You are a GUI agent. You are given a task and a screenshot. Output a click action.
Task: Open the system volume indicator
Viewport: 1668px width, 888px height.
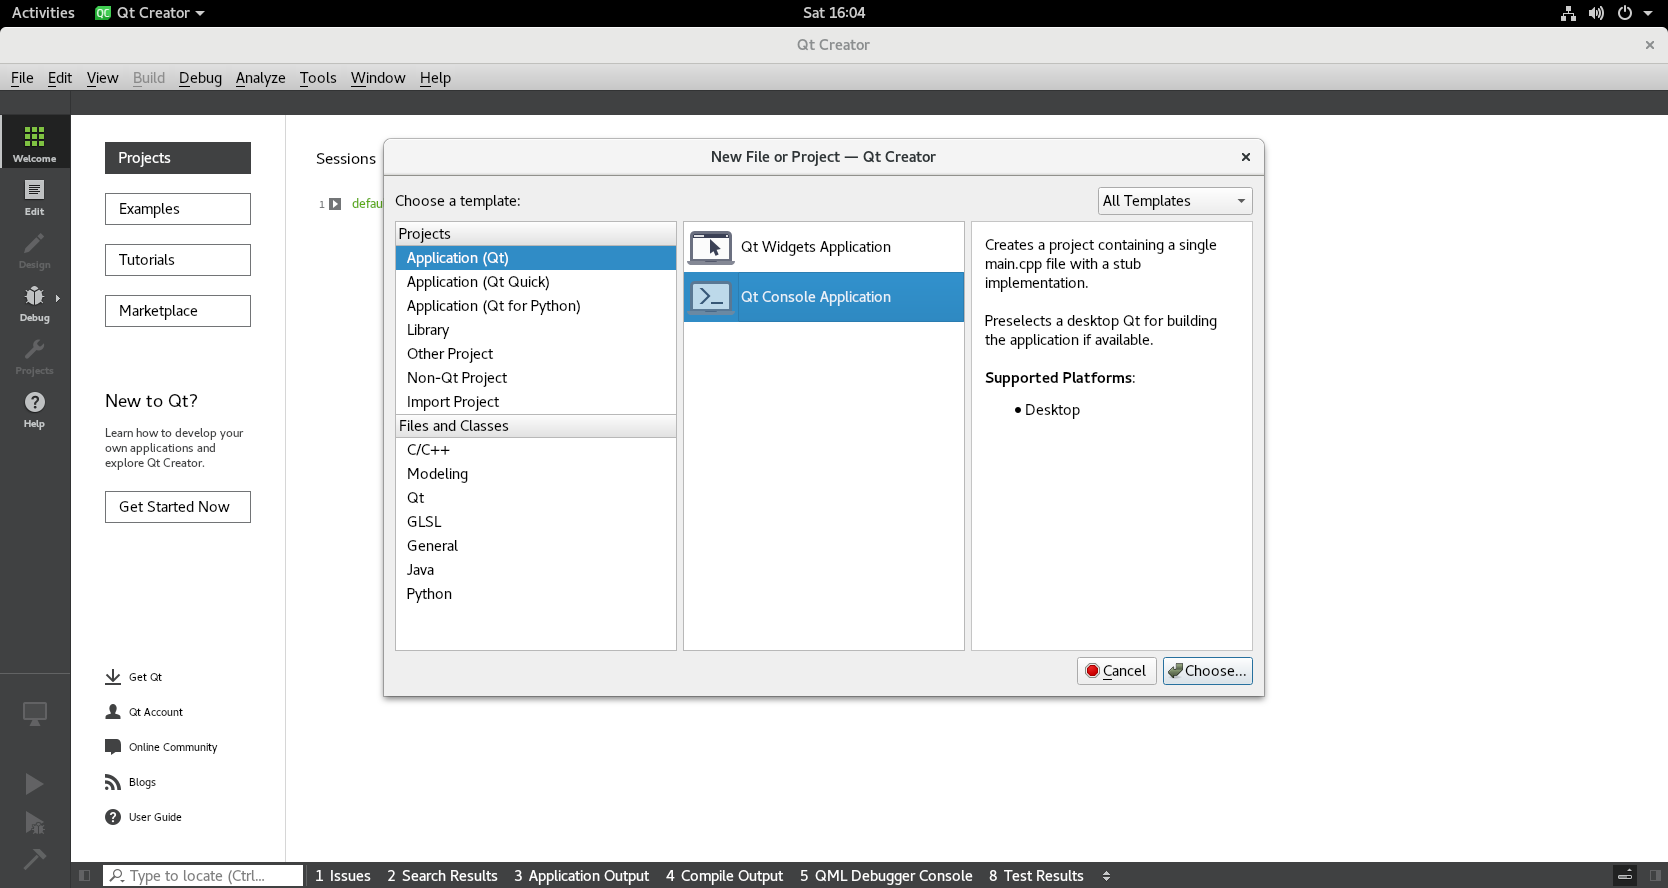tap(1596, 13)
